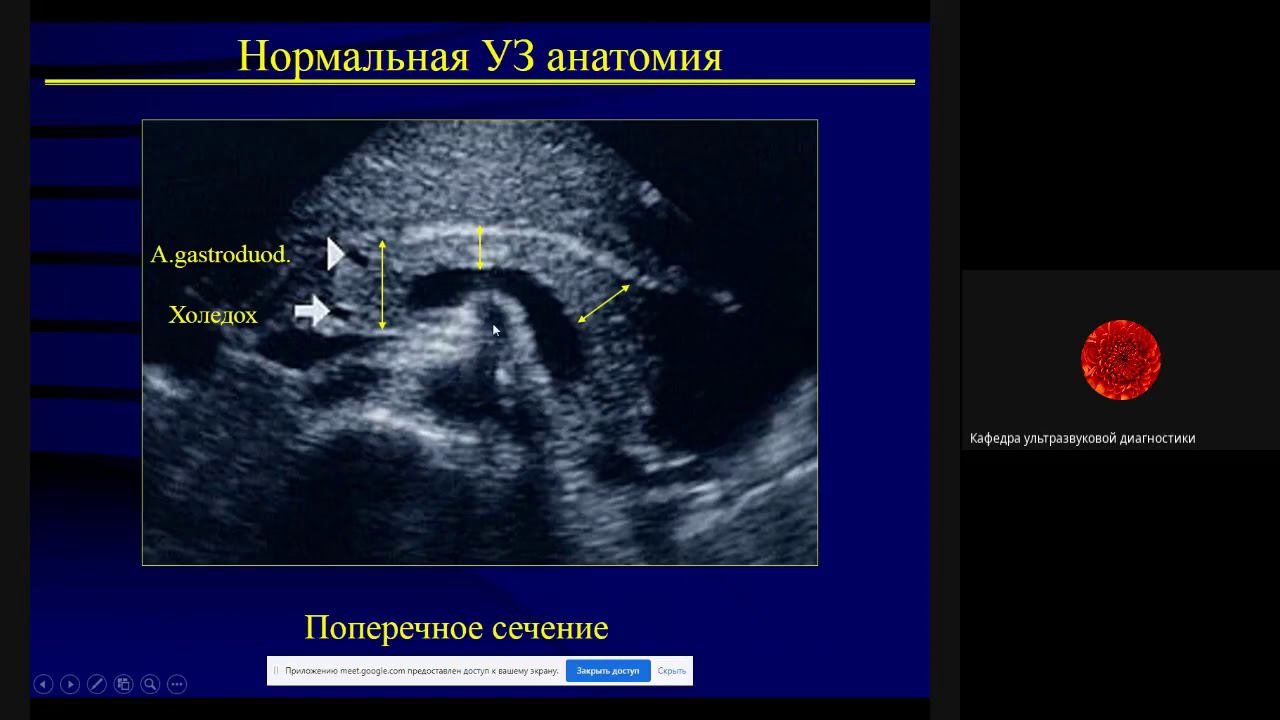Click the caption Поперечное сечение
Viewport: 1280px width, 720px height.
pos(456,628)
